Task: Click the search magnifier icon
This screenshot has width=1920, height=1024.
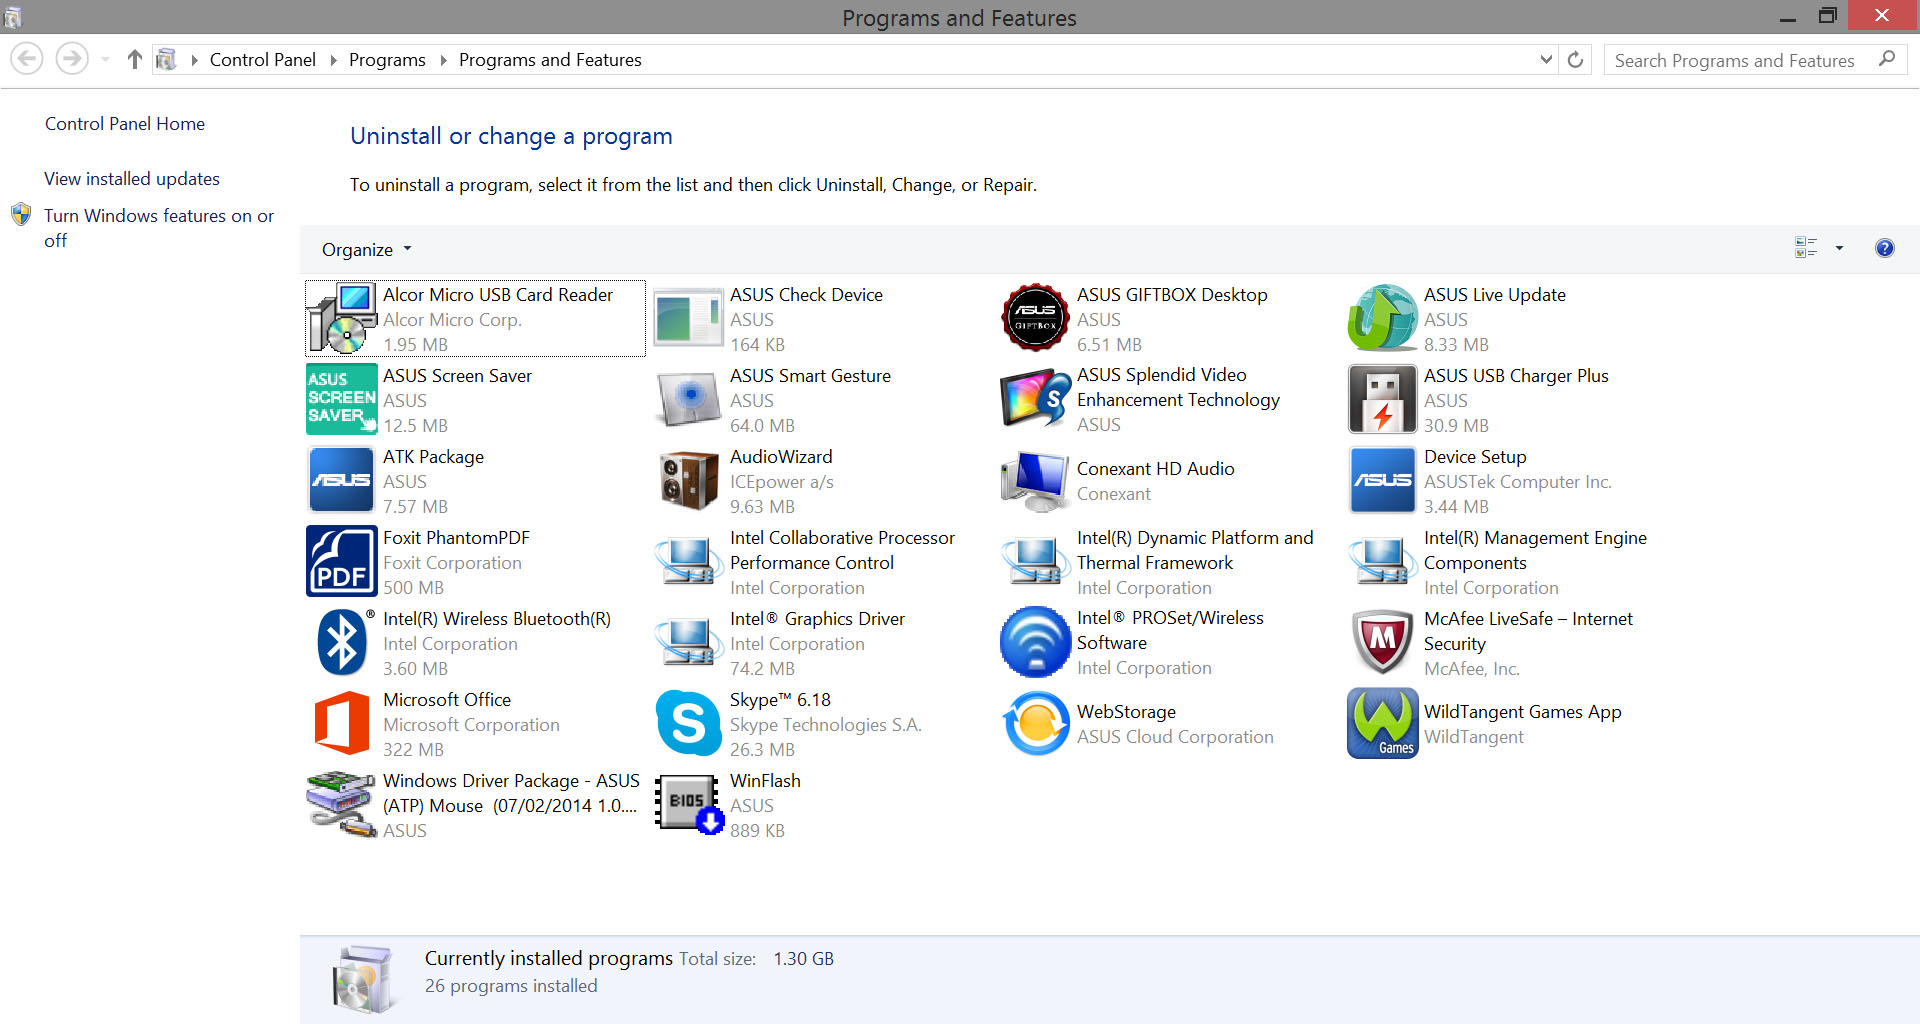Action: click(1887, 59)
